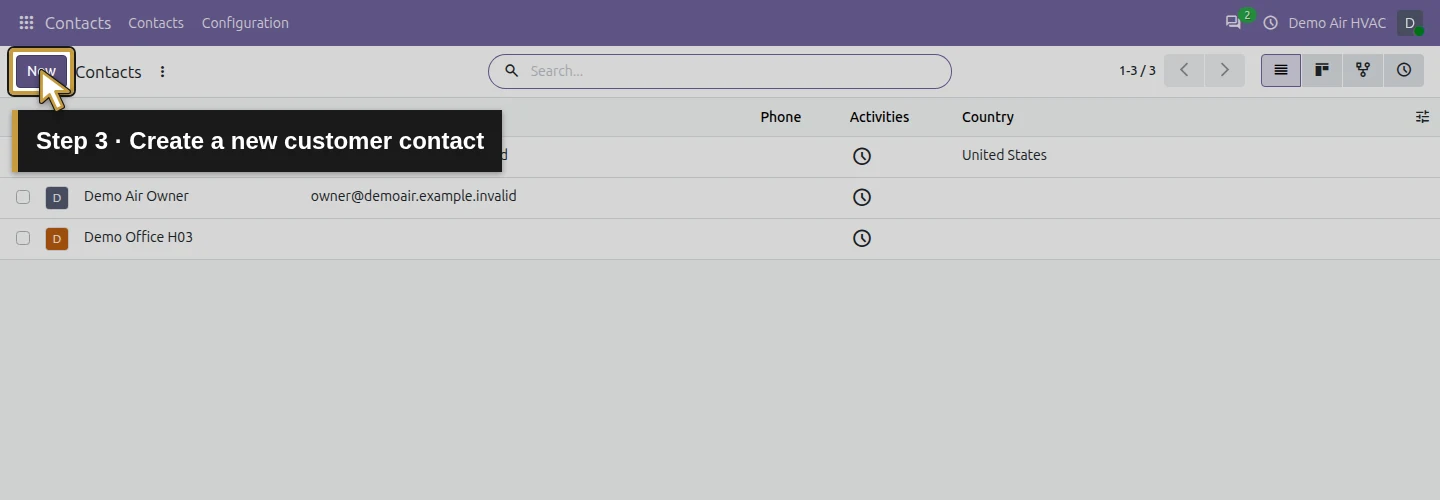Open the Demo Air HVAC company switcher
1440x500 pixels.
(x=1337, y=22)
